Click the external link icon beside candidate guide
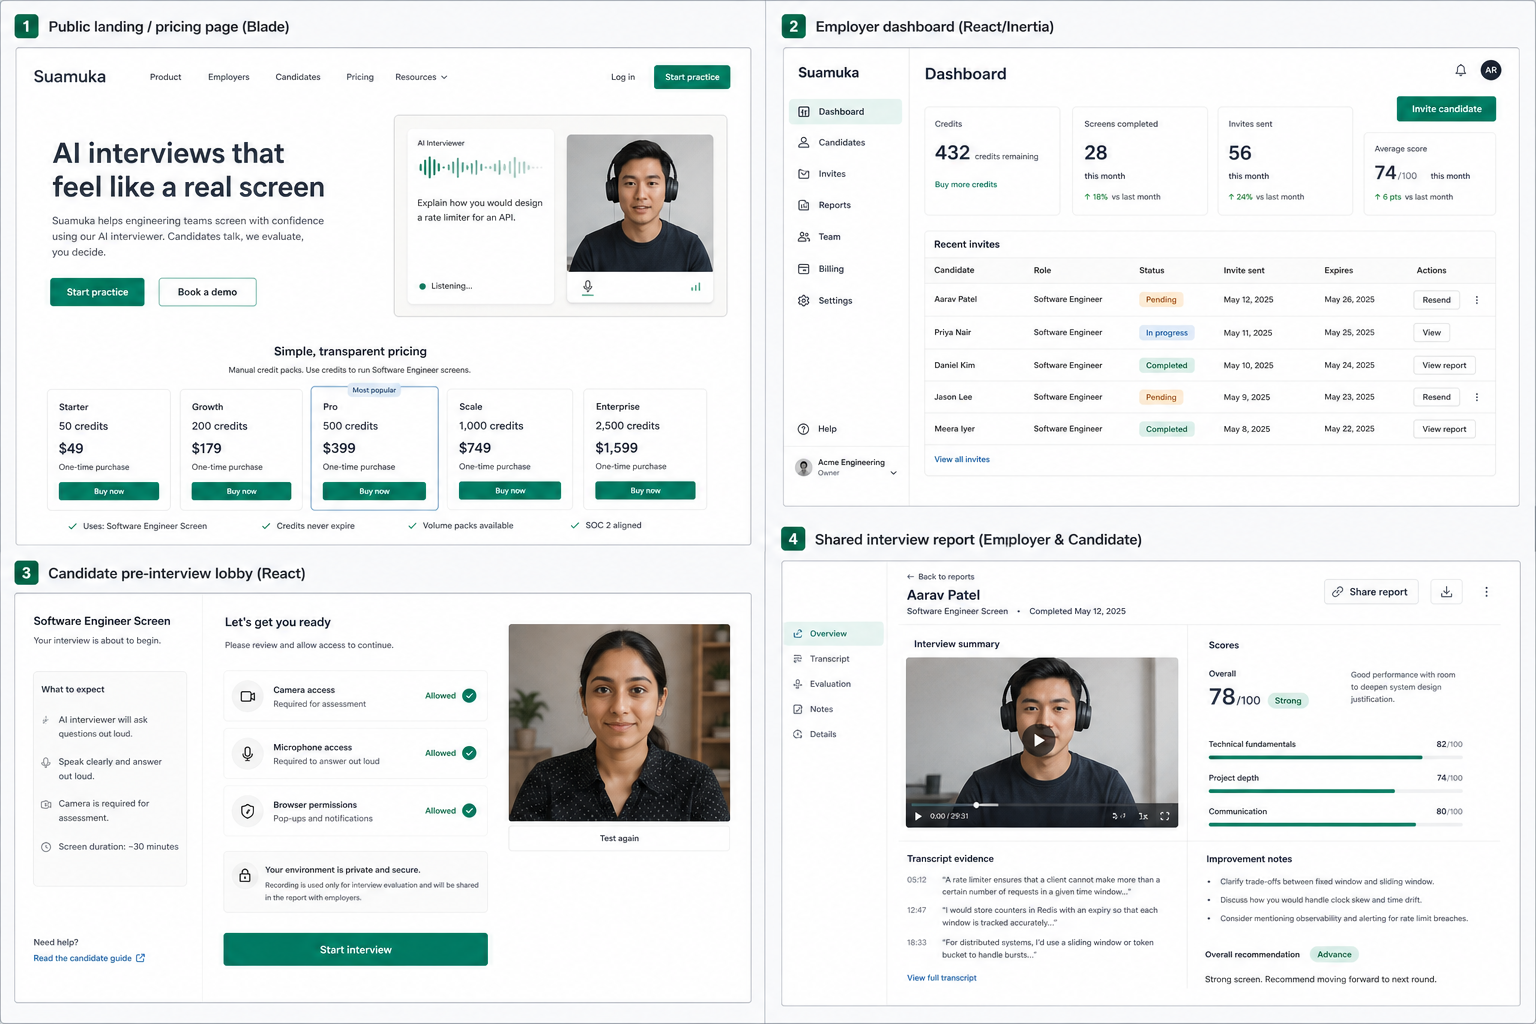This screenshot has height=1024, width=1536. (140, 958)
